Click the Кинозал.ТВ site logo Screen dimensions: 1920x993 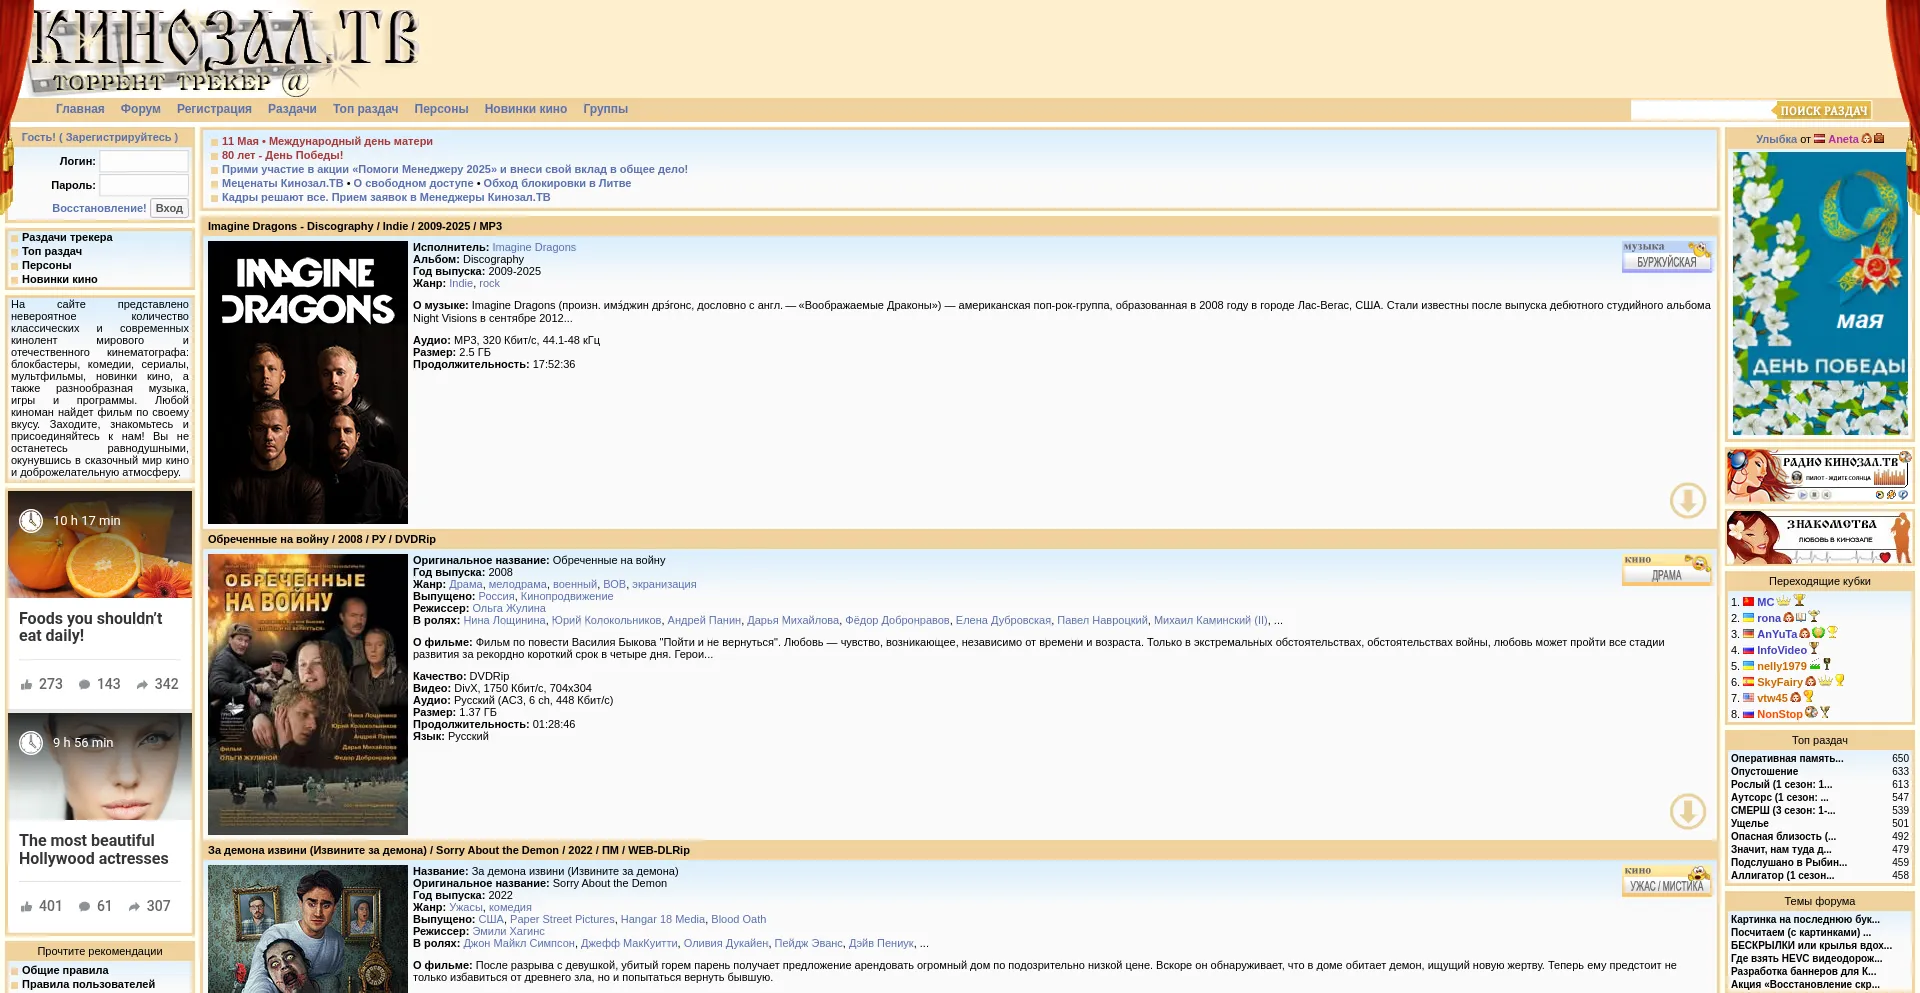tap(225, 52)
